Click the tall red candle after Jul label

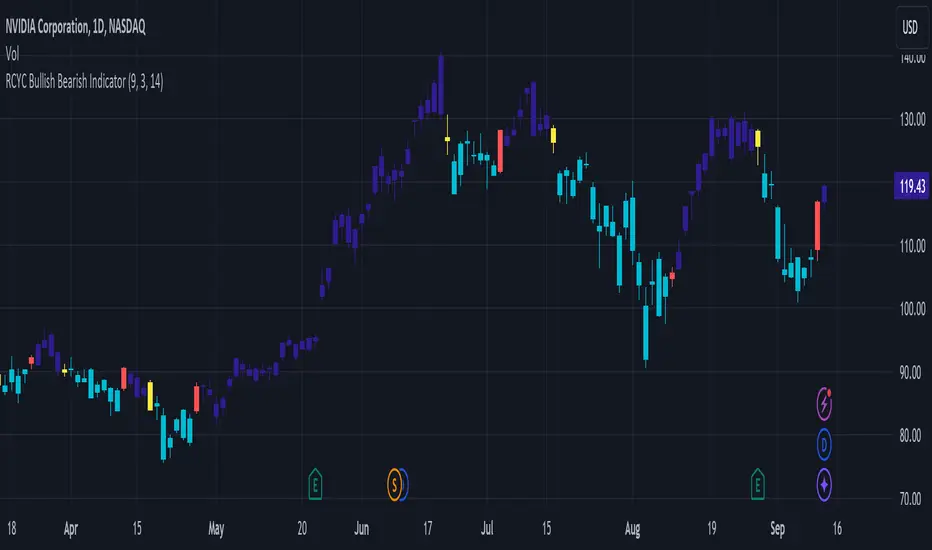coord(500,152)
